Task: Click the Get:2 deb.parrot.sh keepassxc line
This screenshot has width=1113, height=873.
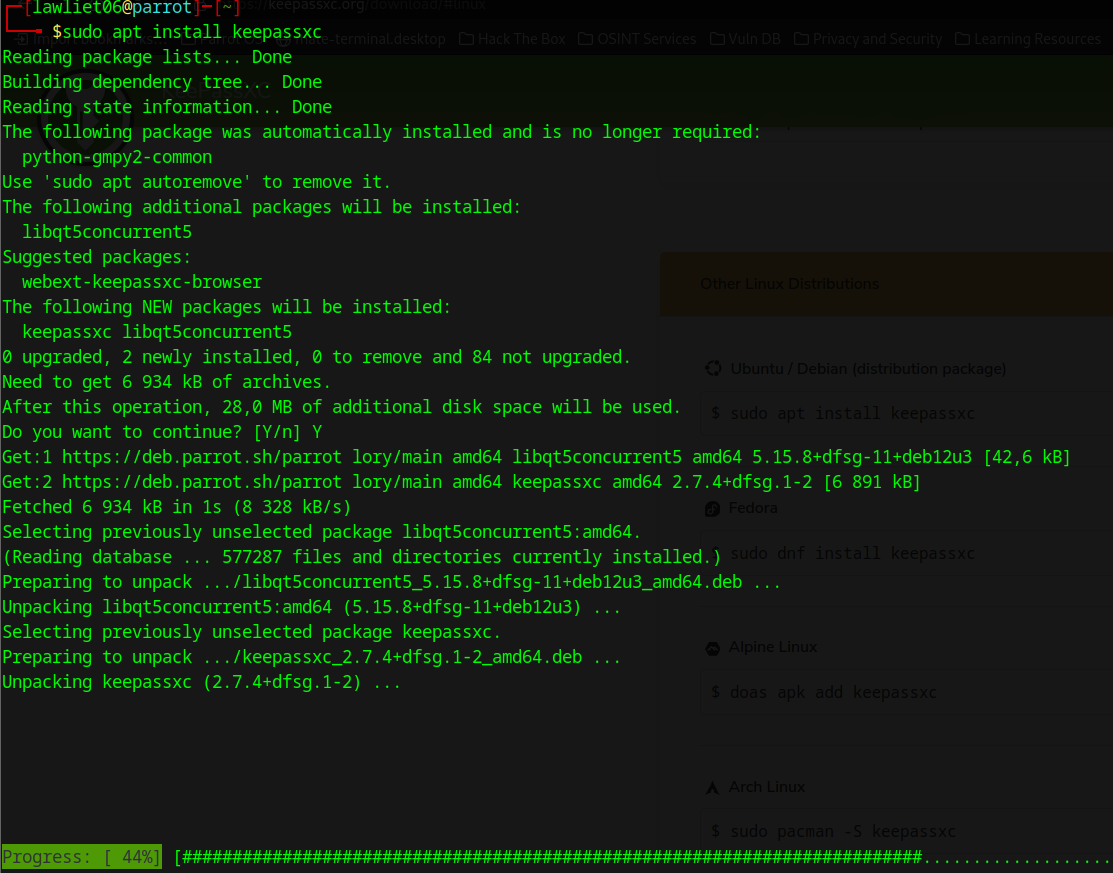Action: pyautogui.click(x=461, y=482)
